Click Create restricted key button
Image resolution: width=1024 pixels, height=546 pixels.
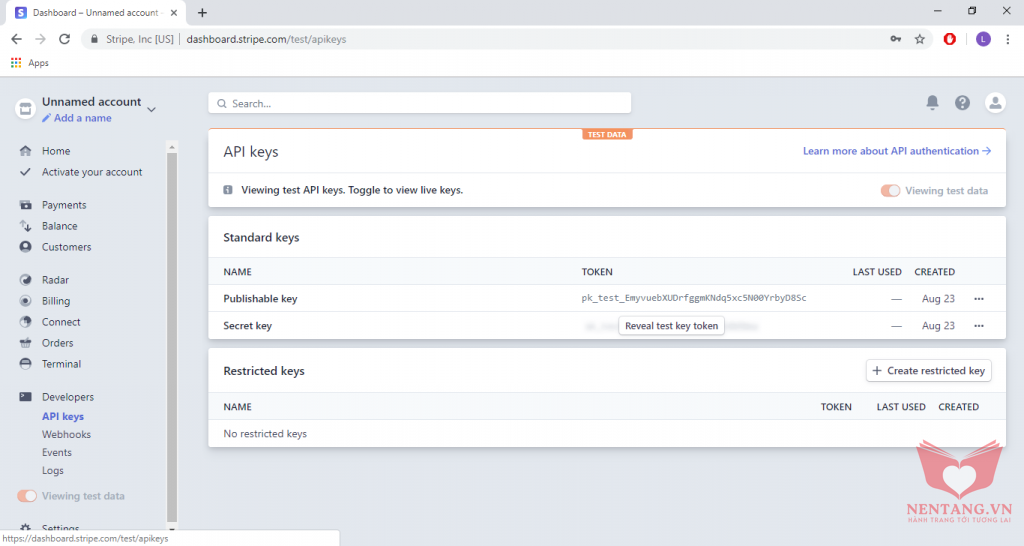point(928,370)
